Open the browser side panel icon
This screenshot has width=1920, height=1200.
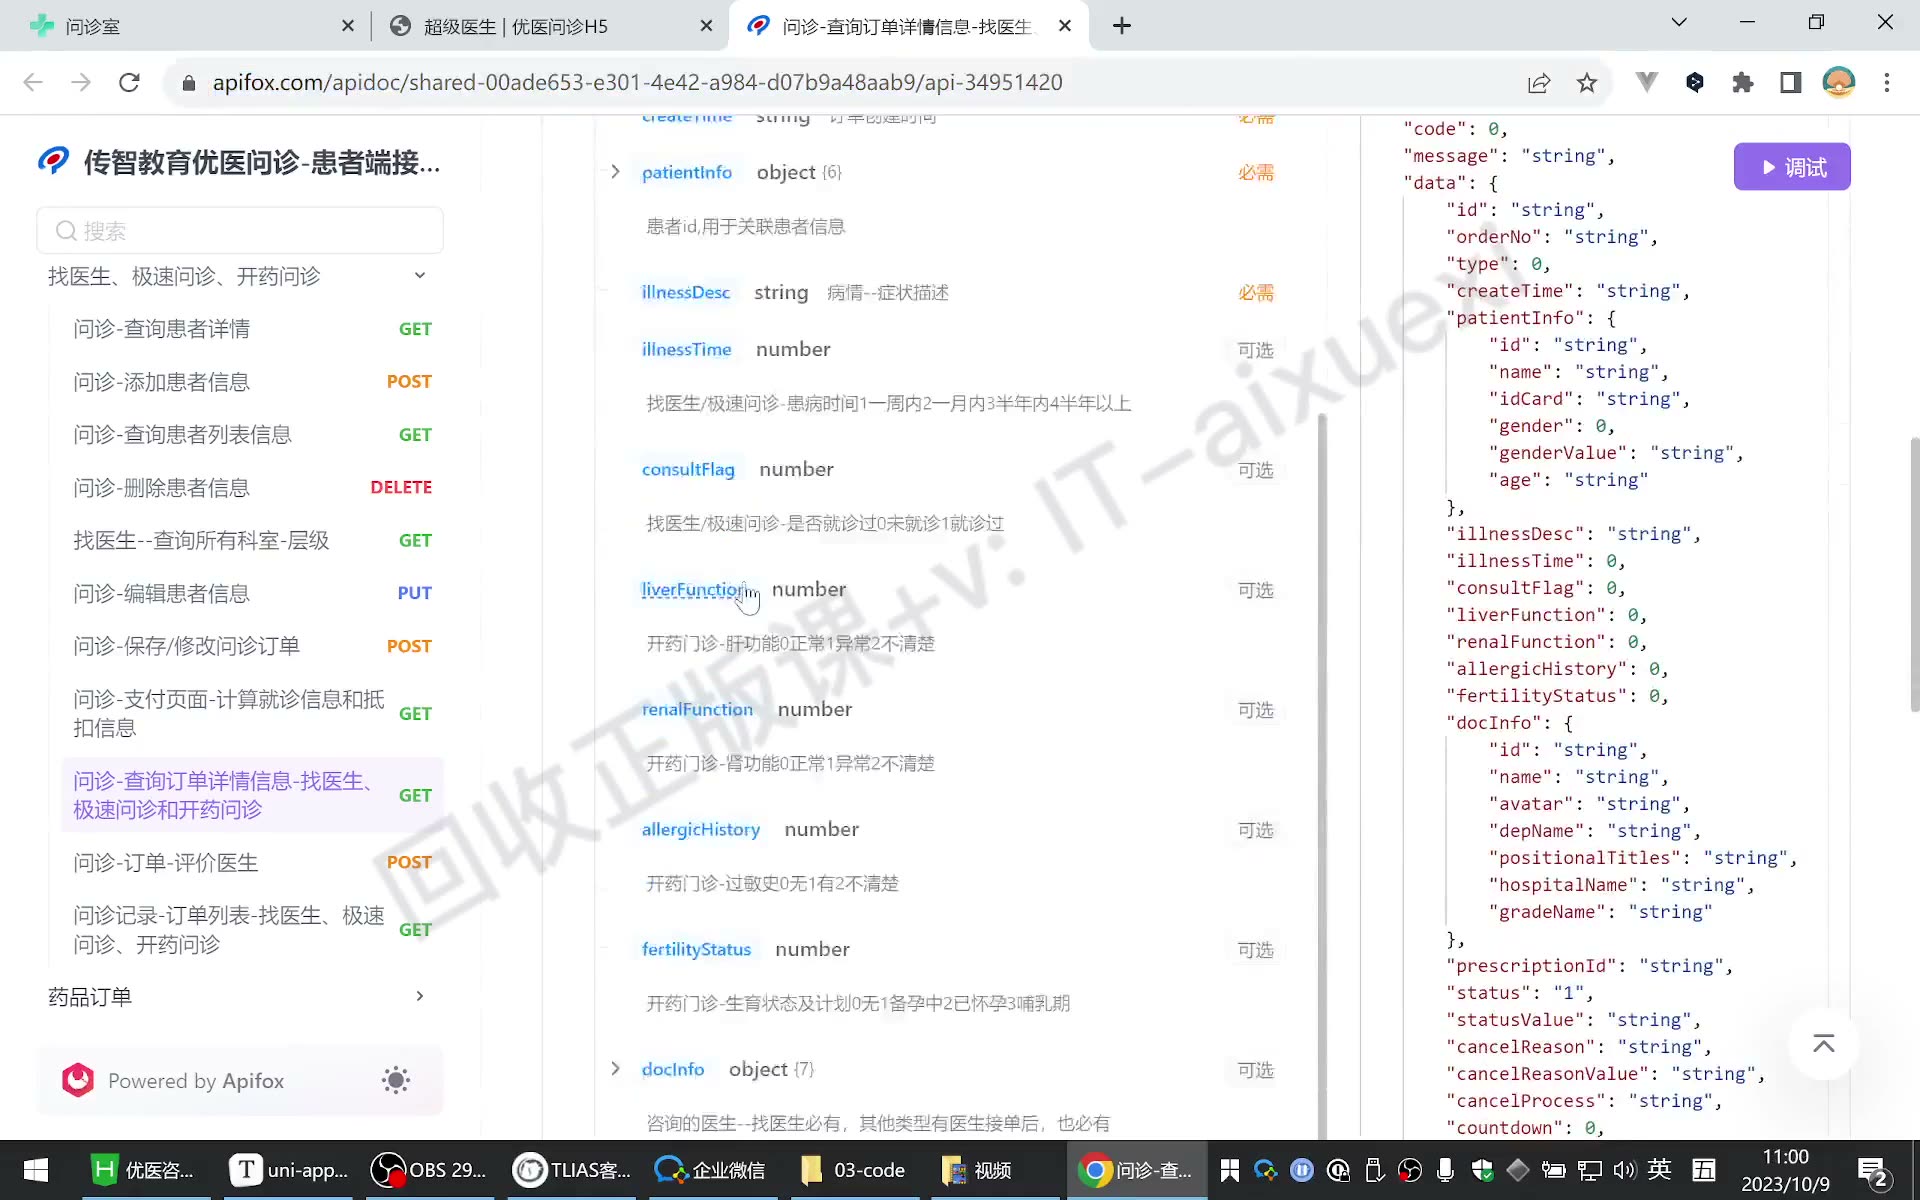pos(1791,83)
